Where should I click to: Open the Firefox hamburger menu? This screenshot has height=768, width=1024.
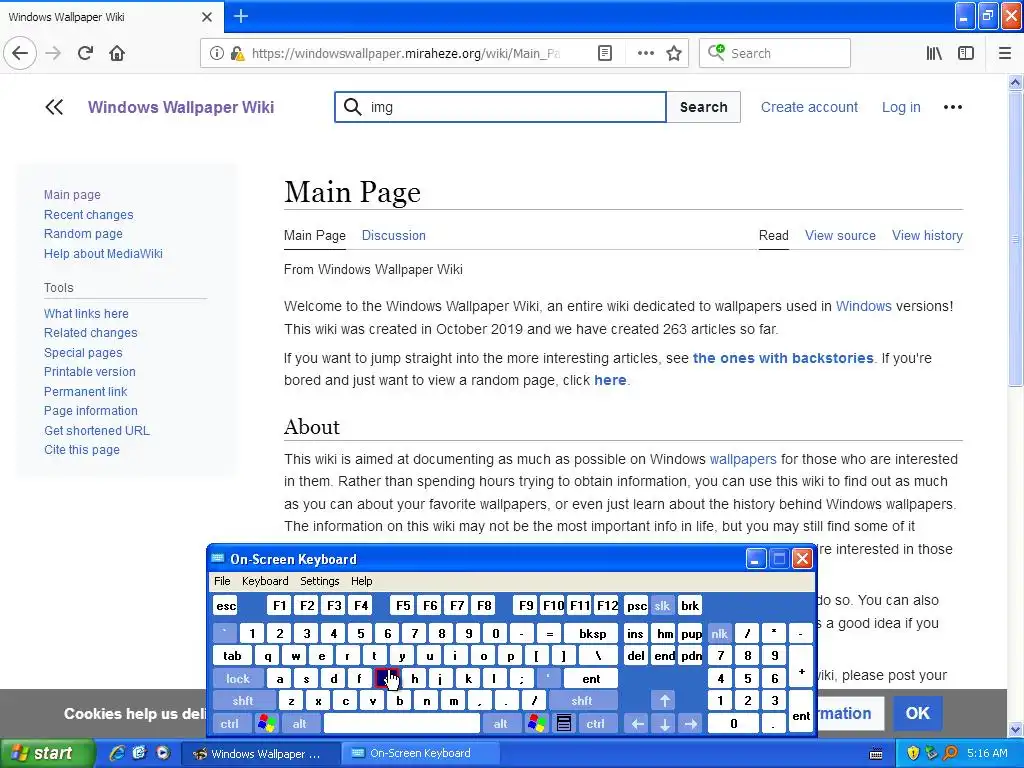(1005, 54)
